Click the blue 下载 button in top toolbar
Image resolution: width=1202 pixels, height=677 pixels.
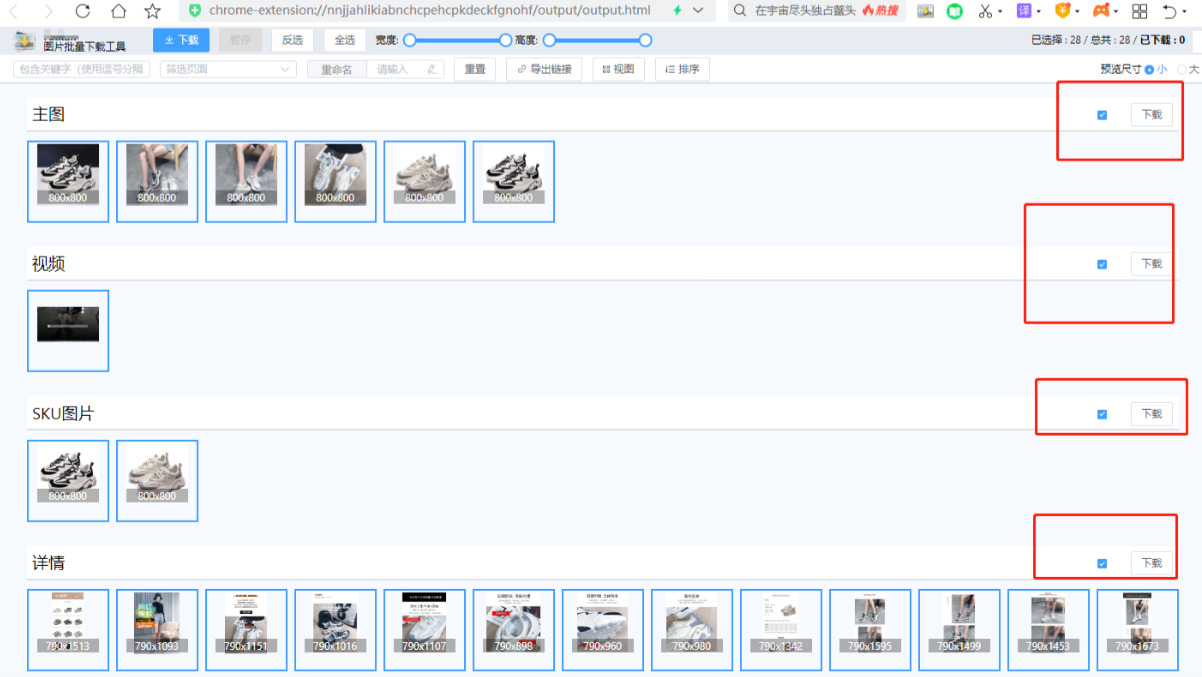(181, 40)
